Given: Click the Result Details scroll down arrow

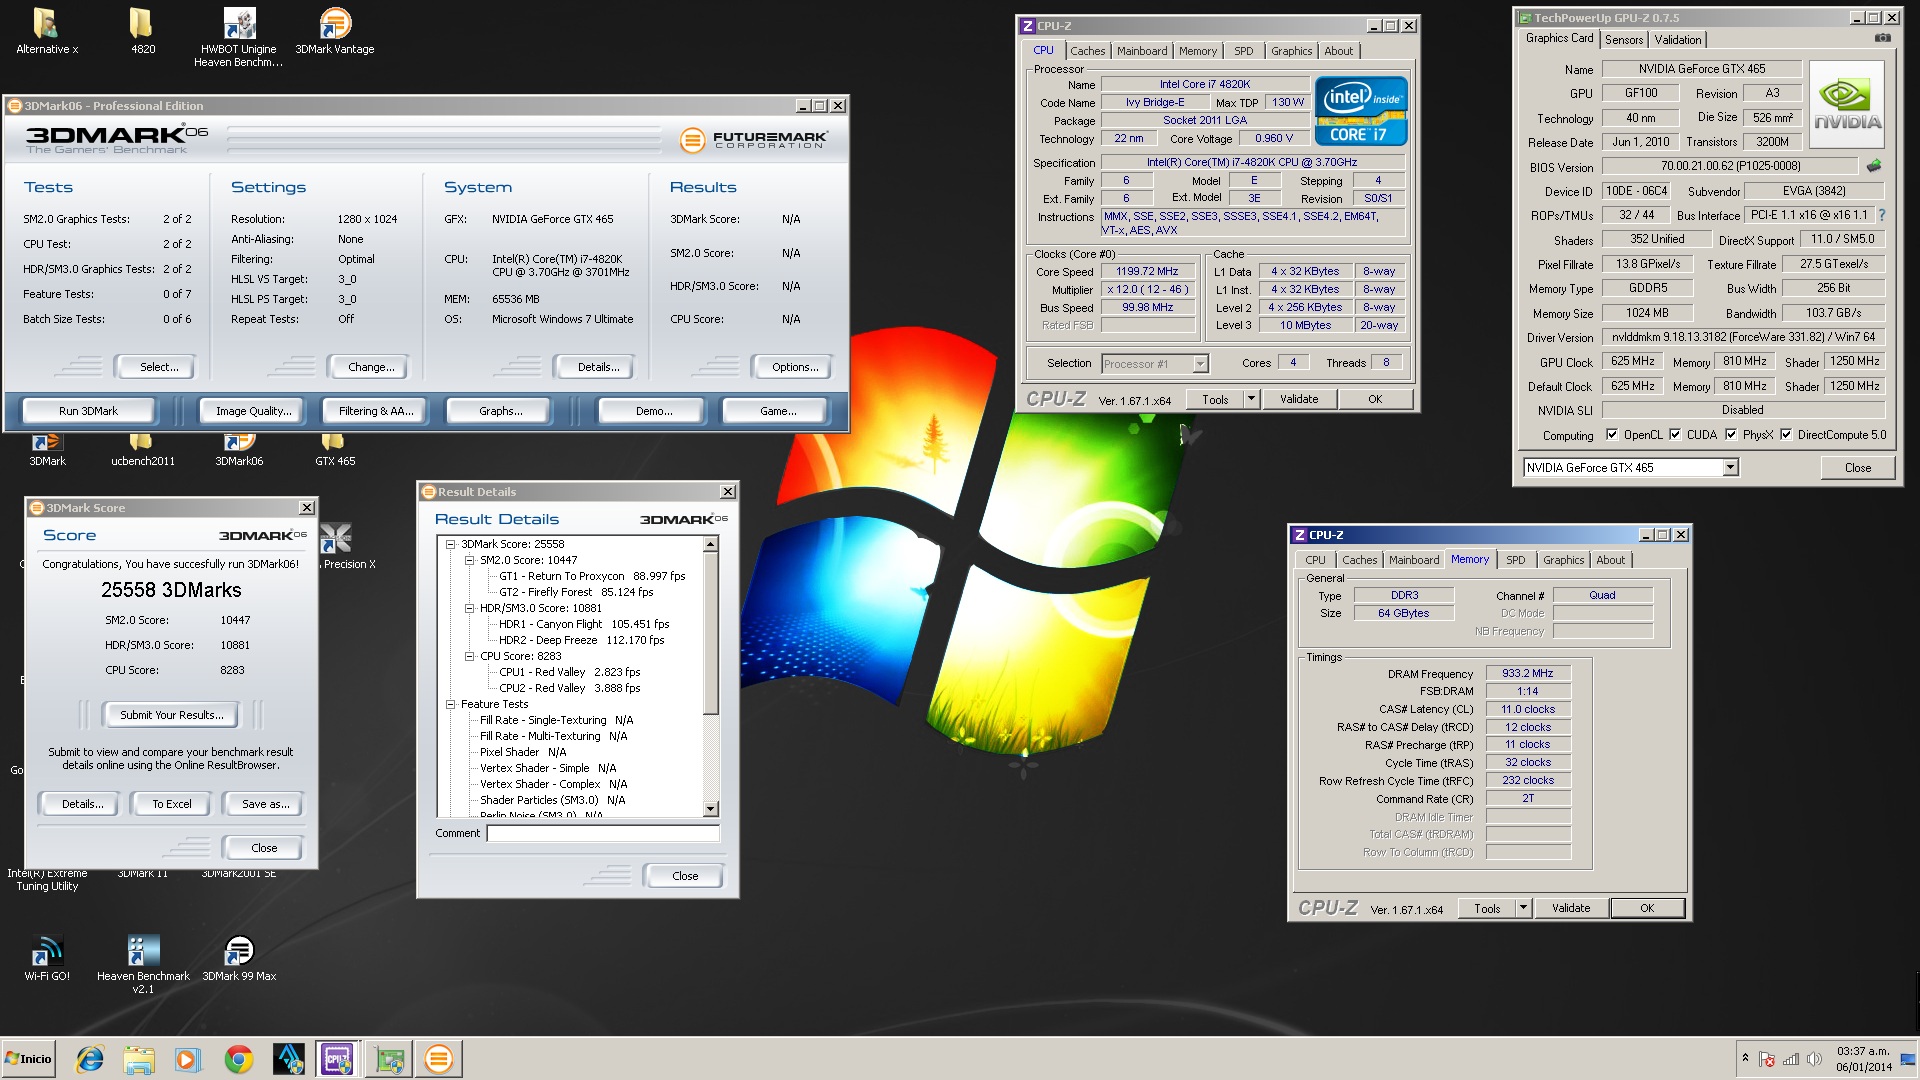Looking at the screenshot, I should 711,809.
